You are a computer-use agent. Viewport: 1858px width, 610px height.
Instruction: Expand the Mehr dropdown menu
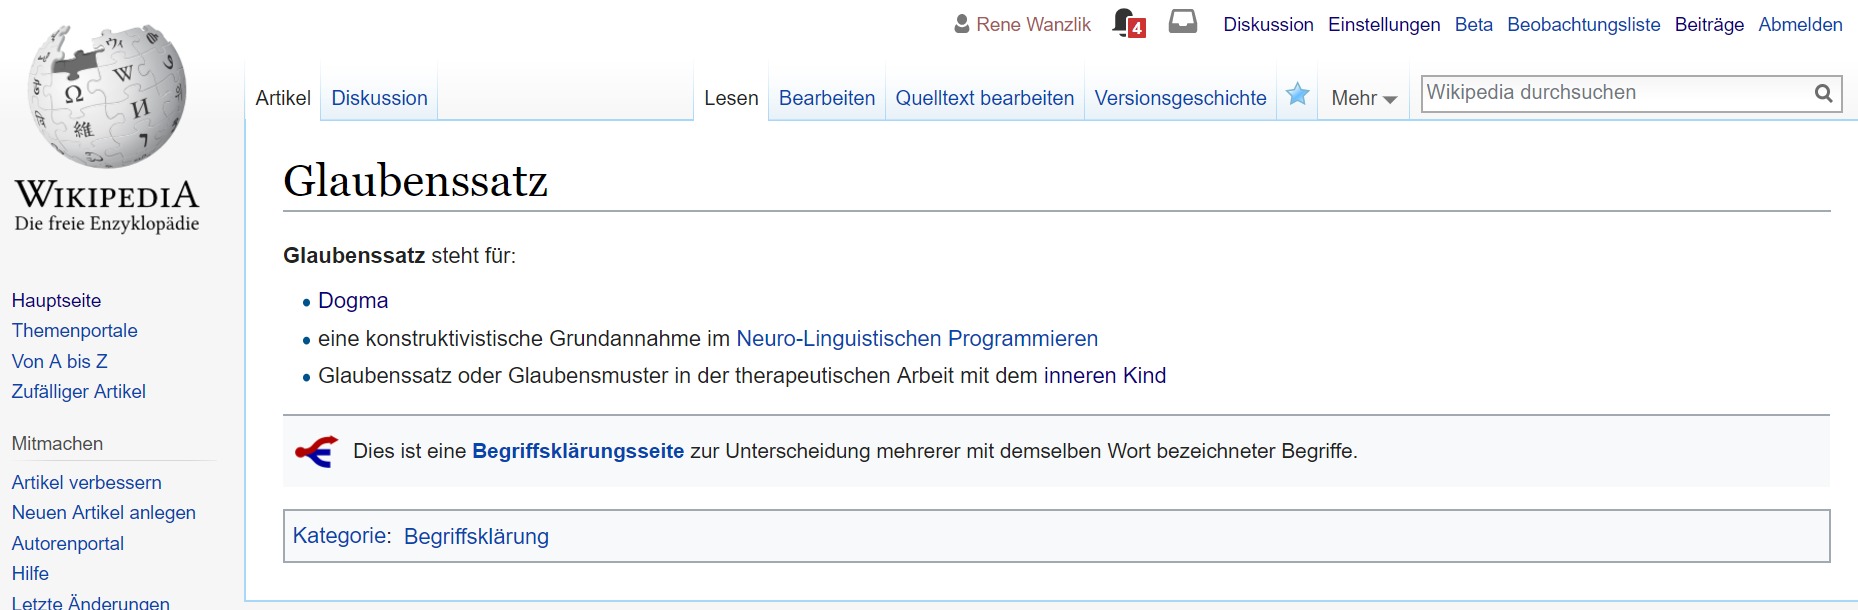[x=1363, y=98]
